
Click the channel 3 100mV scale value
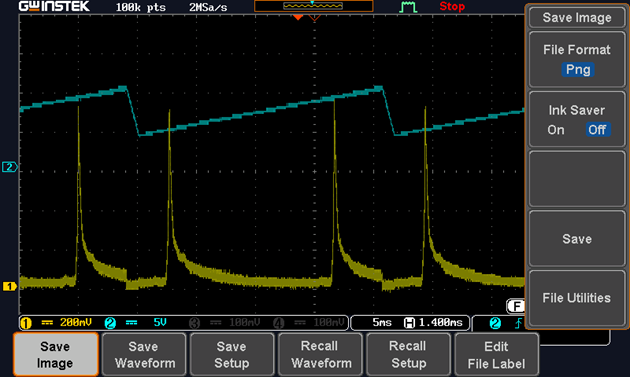click(x=244, y=322)
